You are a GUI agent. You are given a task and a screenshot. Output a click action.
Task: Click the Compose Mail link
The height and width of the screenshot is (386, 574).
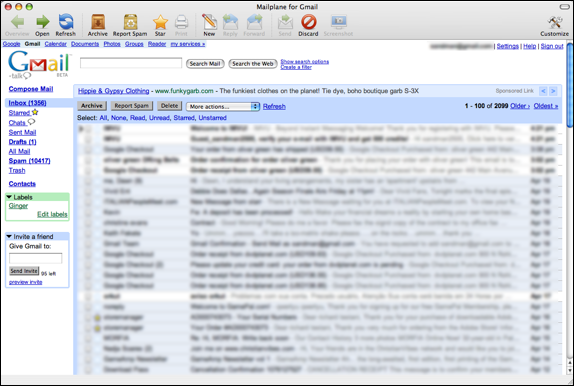(31, 89)
